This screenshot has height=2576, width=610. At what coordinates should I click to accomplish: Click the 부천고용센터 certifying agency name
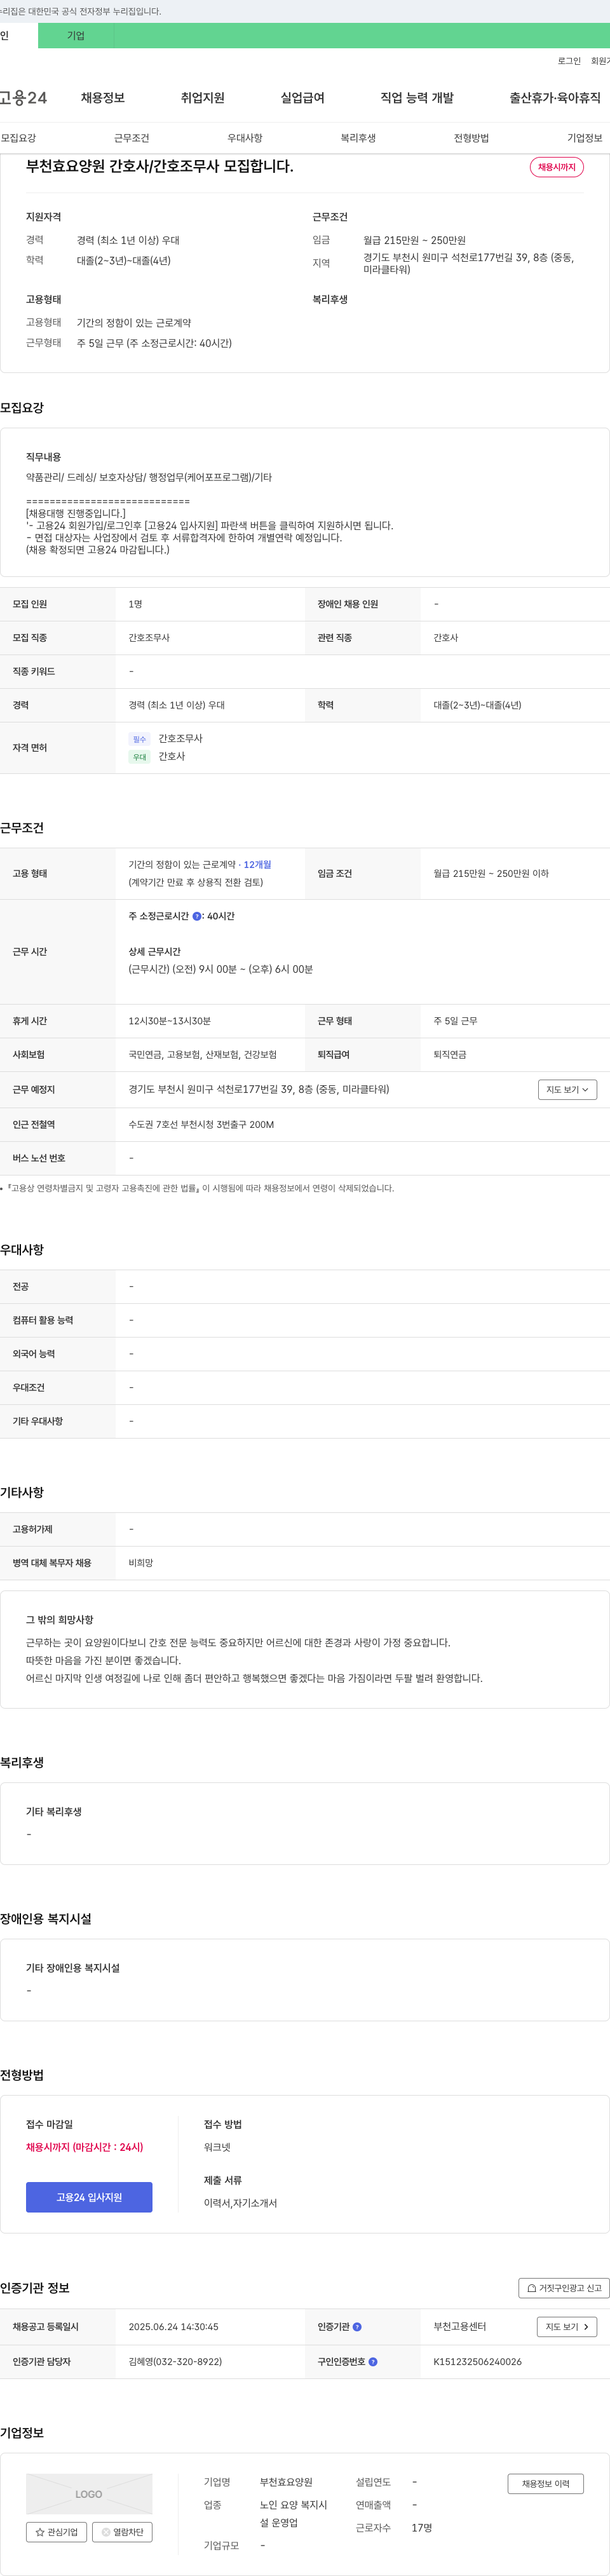pyautogui.click(x=460, y=2327)
